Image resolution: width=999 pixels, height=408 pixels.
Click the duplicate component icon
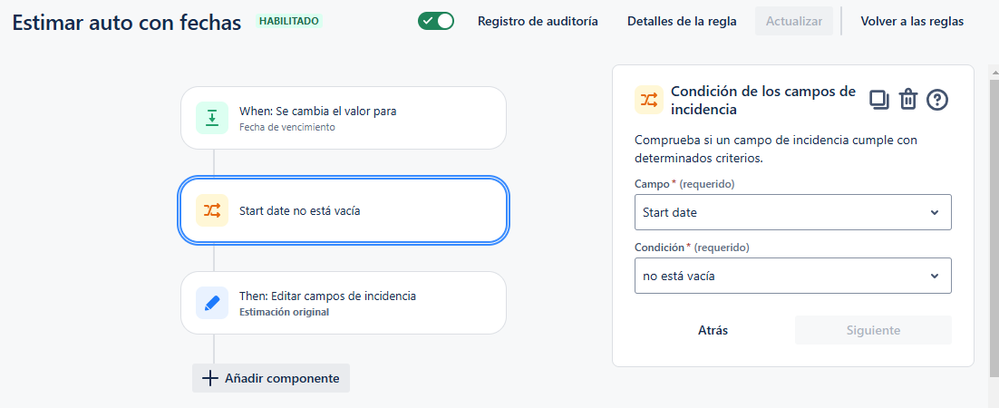(879, 100)
